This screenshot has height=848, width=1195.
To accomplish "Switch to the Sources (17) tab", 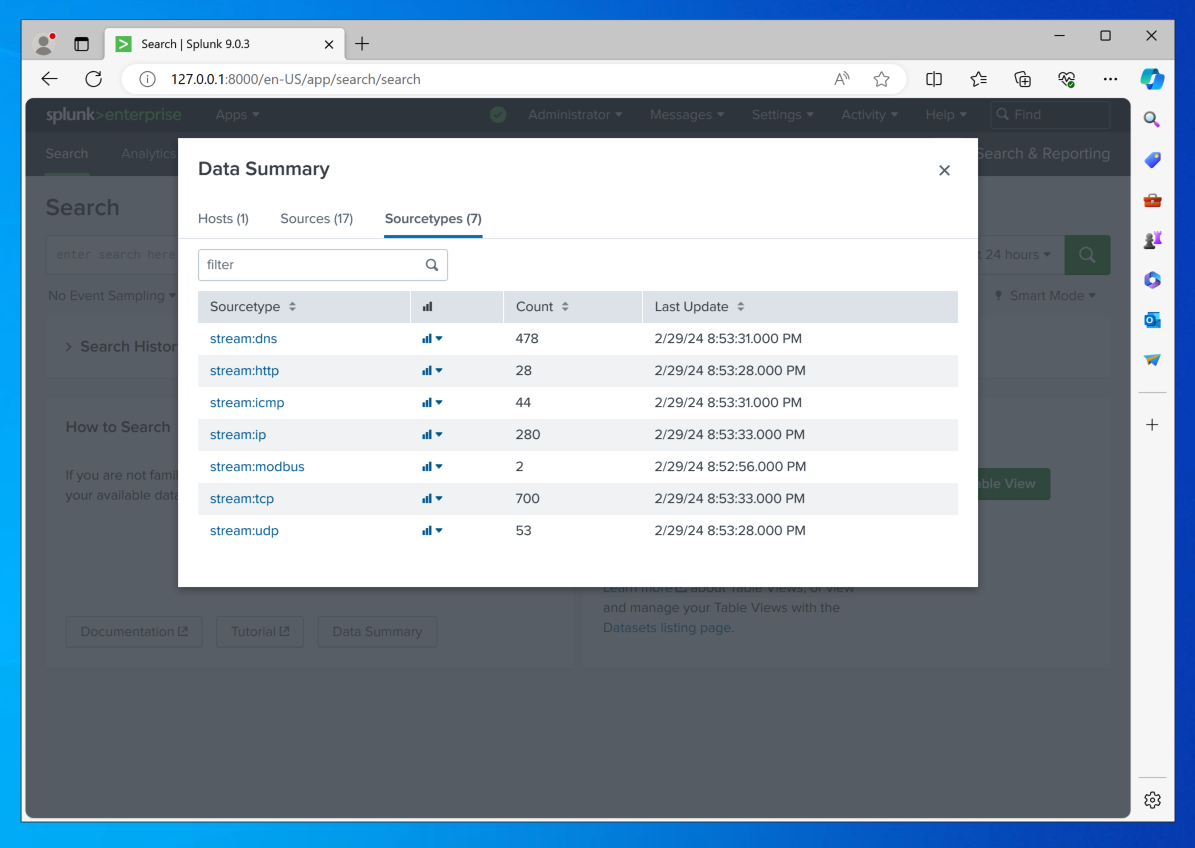I will (316, 219).
